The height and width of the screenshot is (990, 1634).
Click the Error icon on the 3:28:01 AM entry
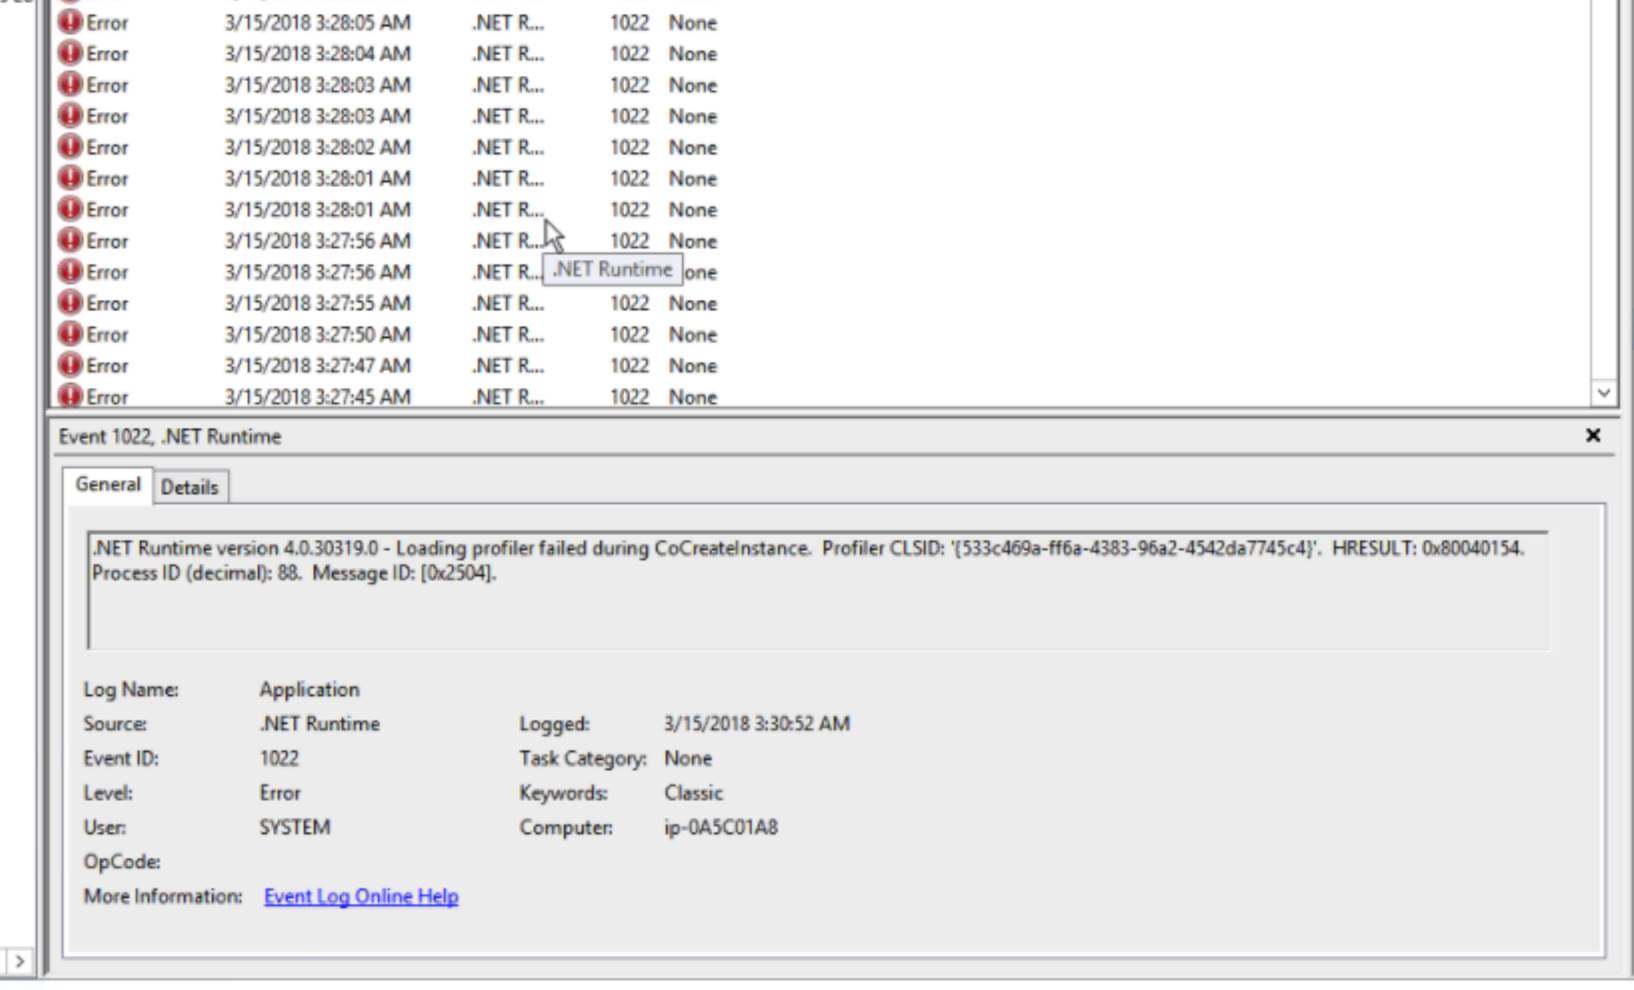70,178
